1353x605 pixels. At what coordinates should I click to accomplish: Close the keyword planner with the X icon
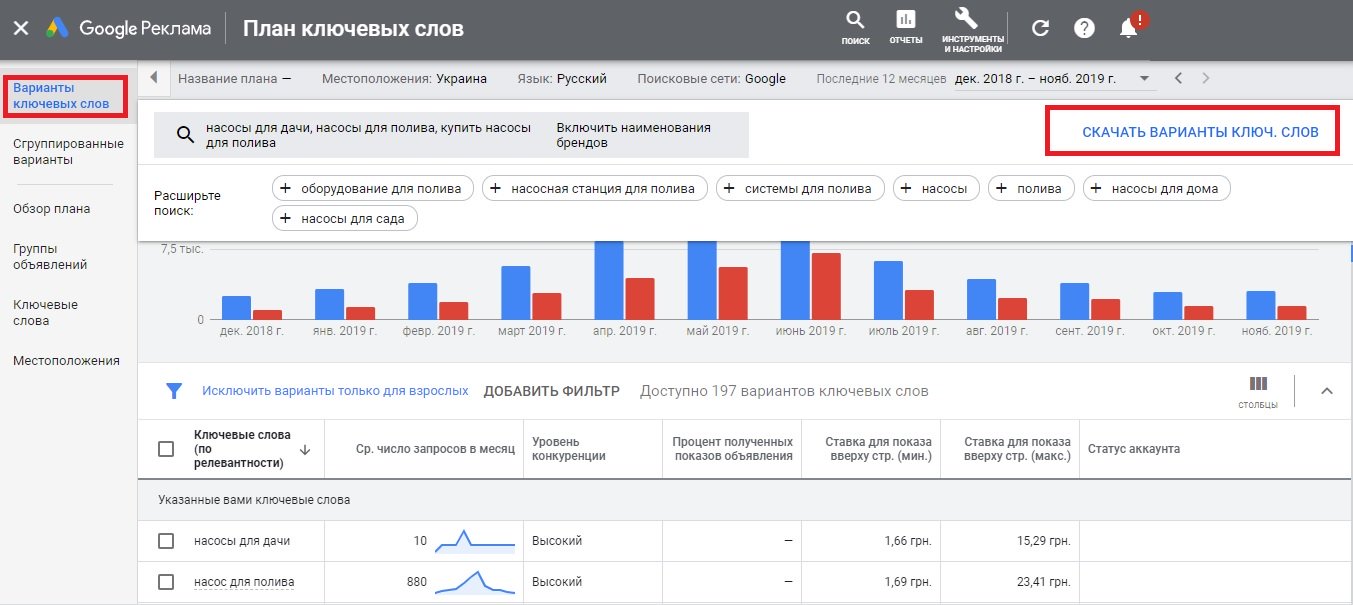point(20,28)
